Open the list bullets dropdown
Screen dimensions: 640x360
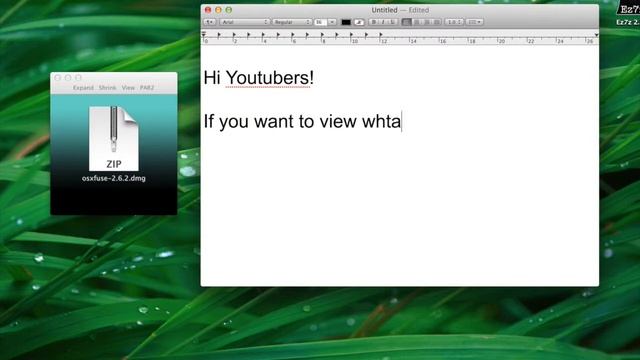tap(474, 22)
